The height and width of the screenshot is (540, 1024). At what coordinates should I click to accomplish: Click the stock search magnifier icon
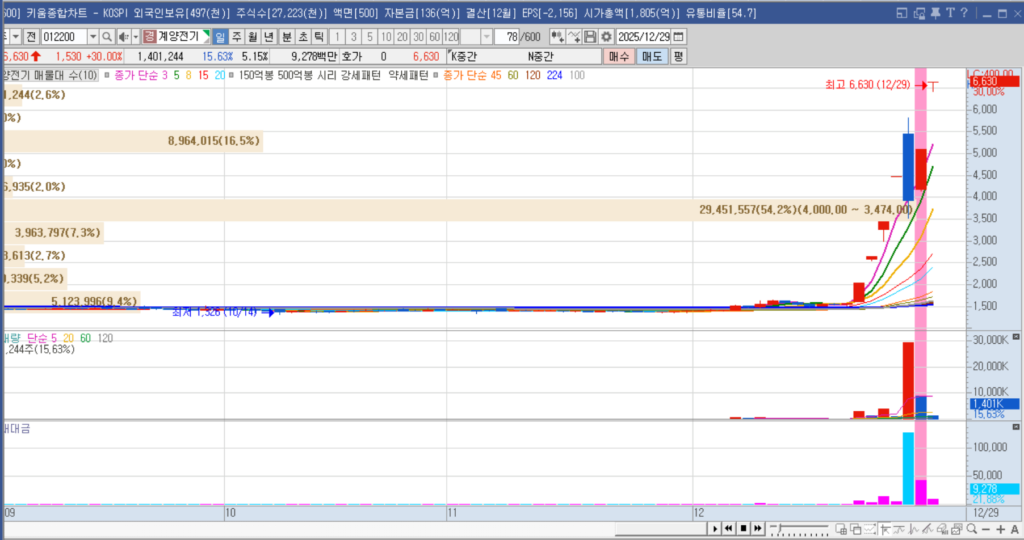point(108,37)
